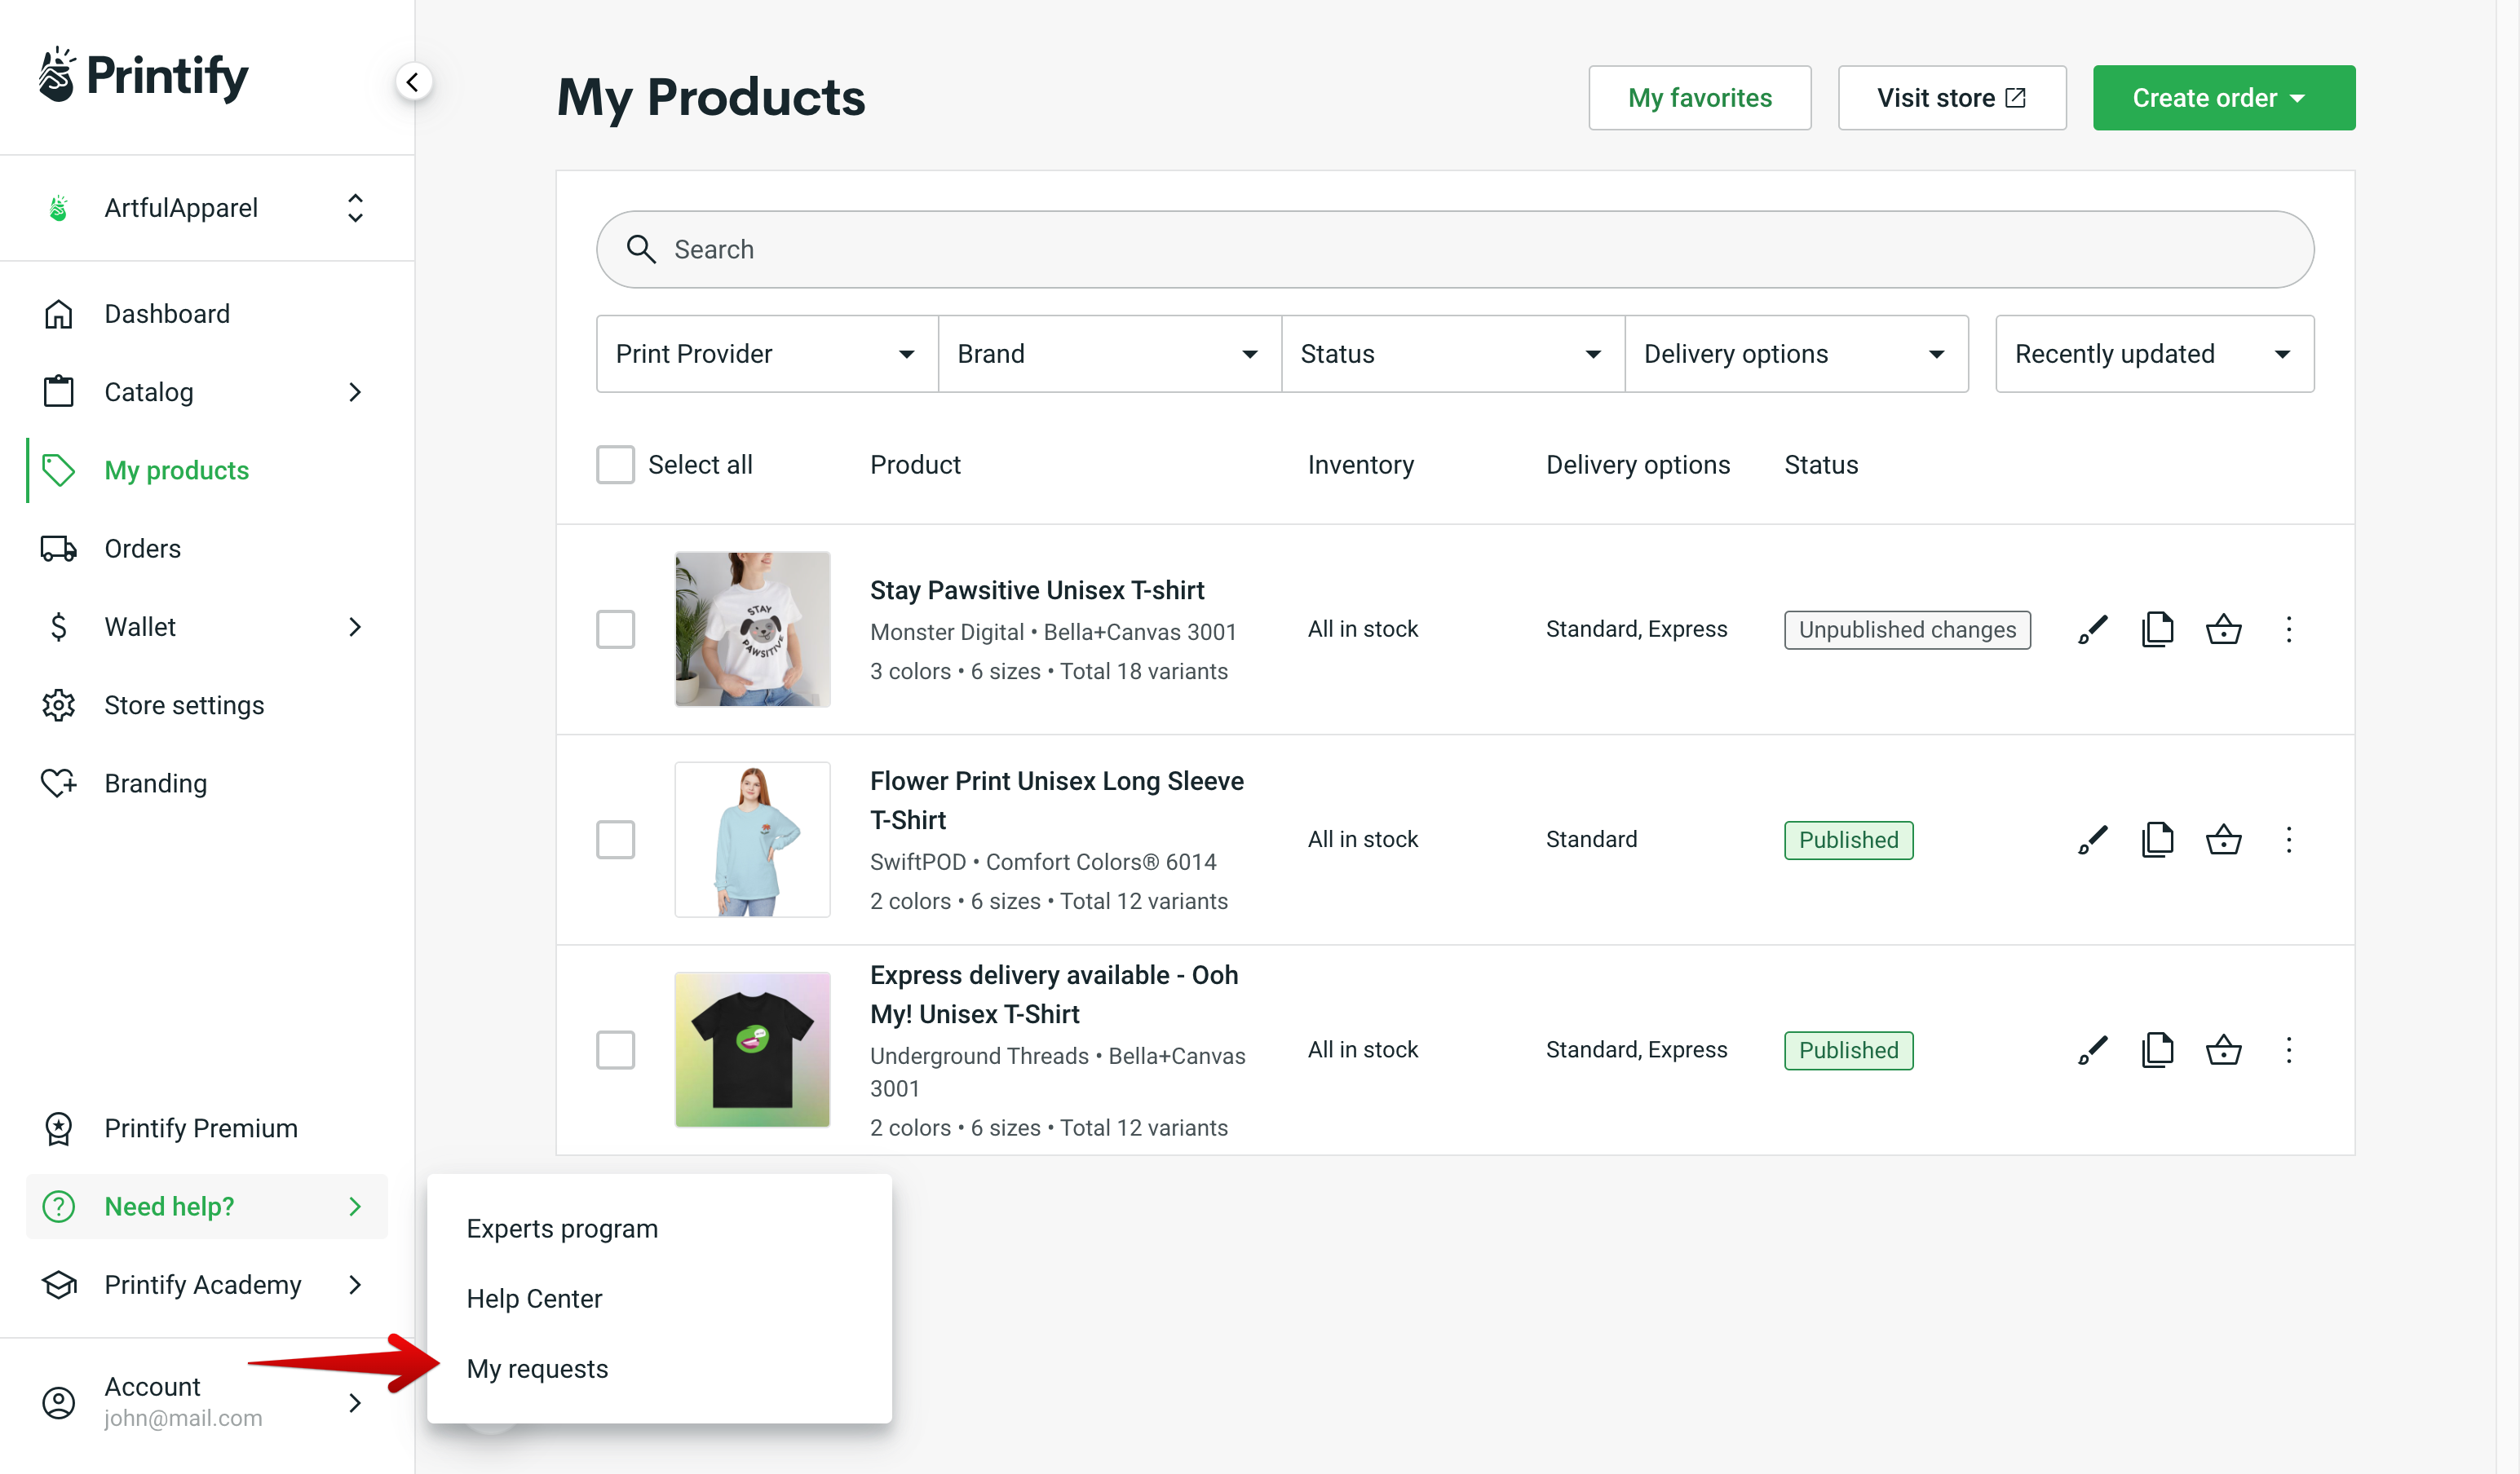Select My requests from the help menu

[537, 1368]
